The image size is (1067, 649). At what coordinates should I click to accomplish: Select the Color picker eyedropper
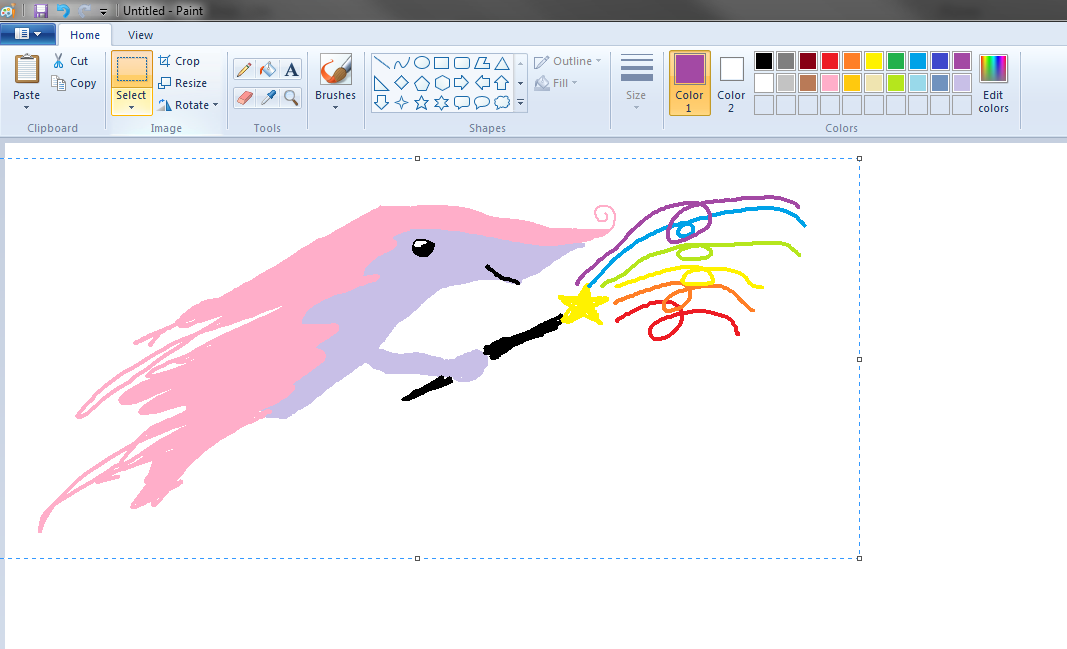267,97
